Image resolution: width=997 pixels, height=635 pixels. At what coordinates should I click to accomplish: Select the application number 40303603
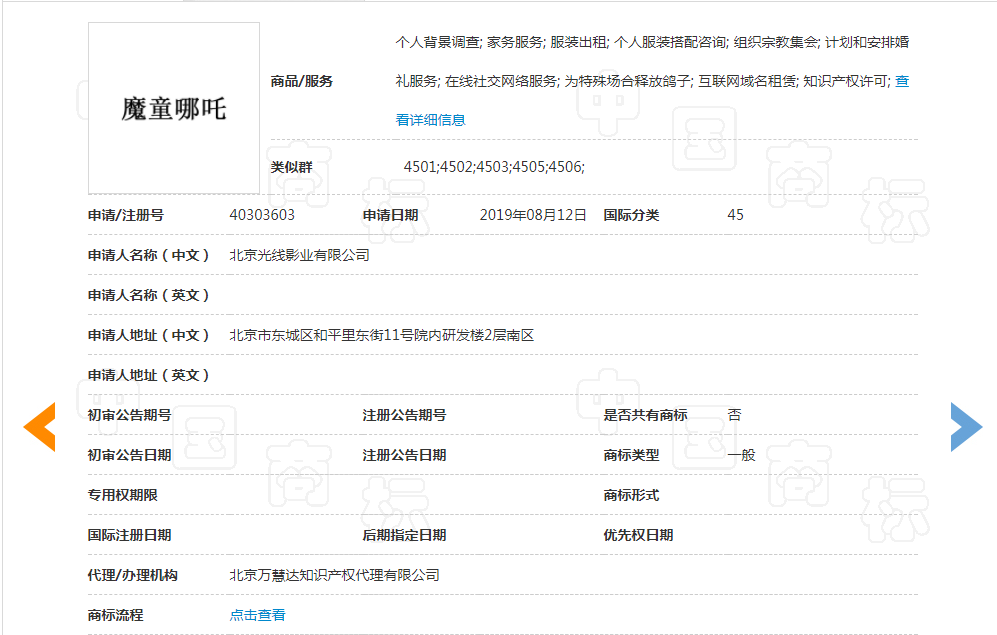(x=262, y=215)
